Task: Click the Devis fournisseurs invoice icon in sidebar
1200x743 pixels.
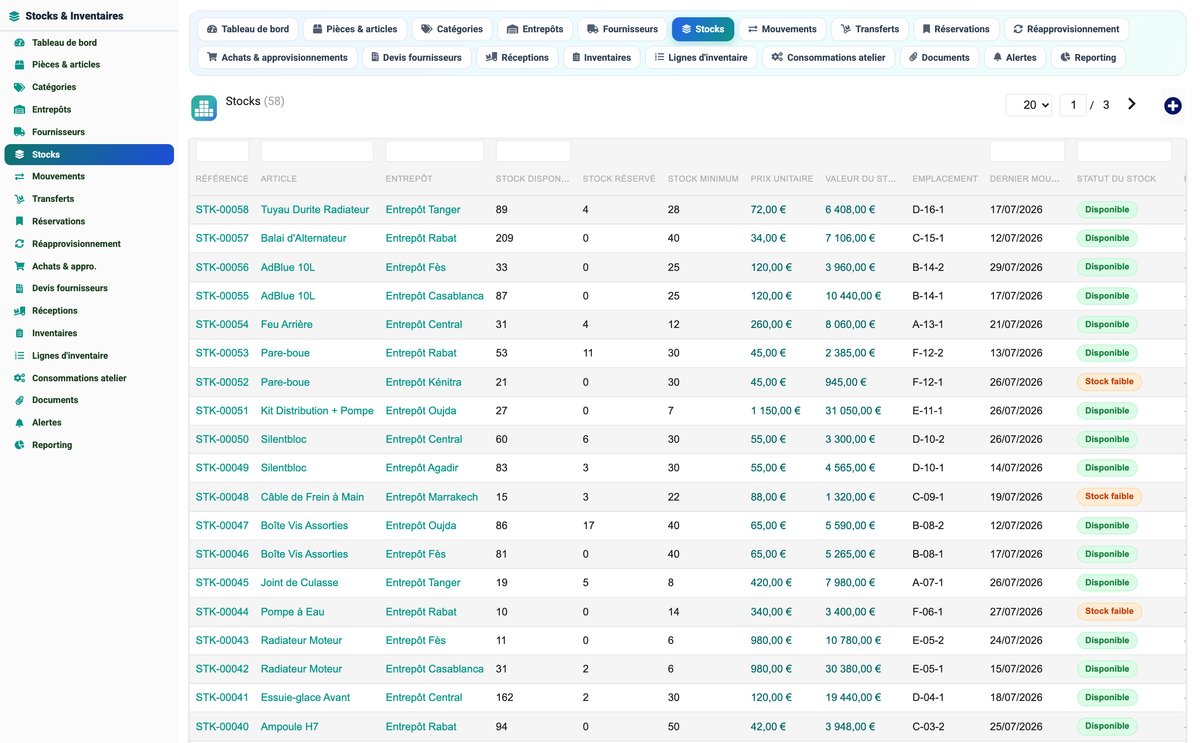Action: point(19,288)
